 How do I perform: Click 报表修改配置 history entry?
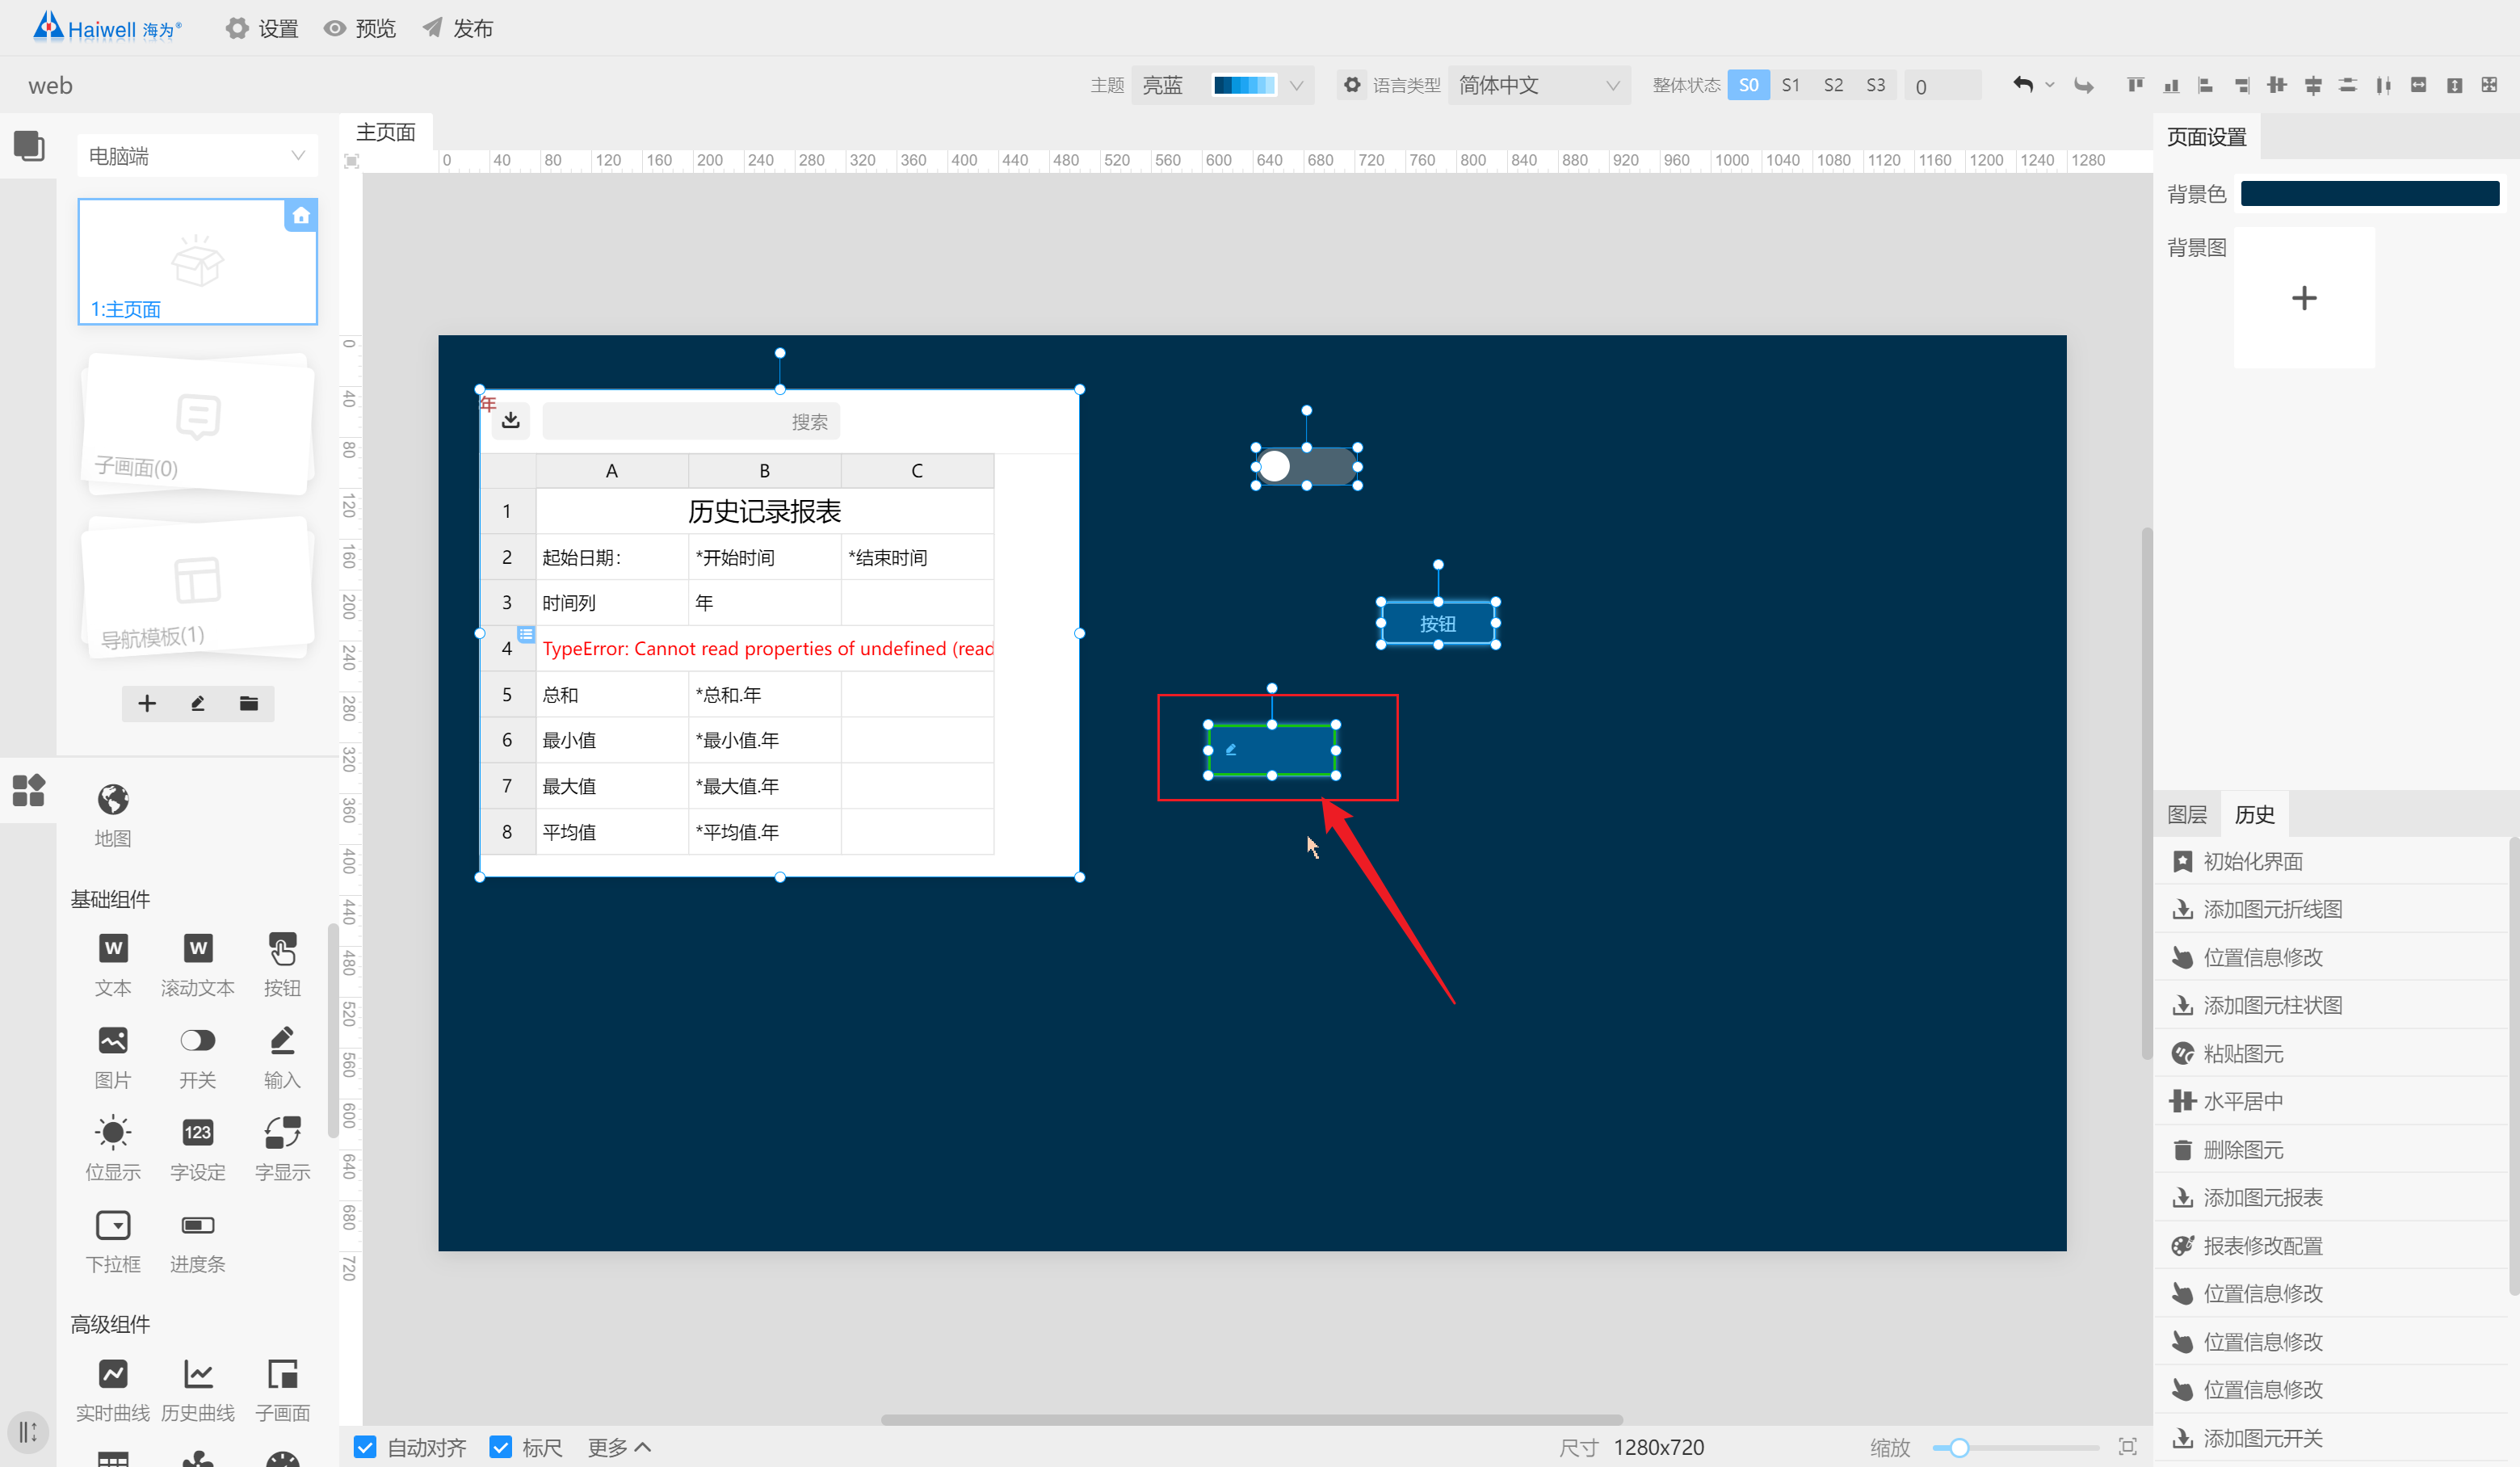2333,1245
